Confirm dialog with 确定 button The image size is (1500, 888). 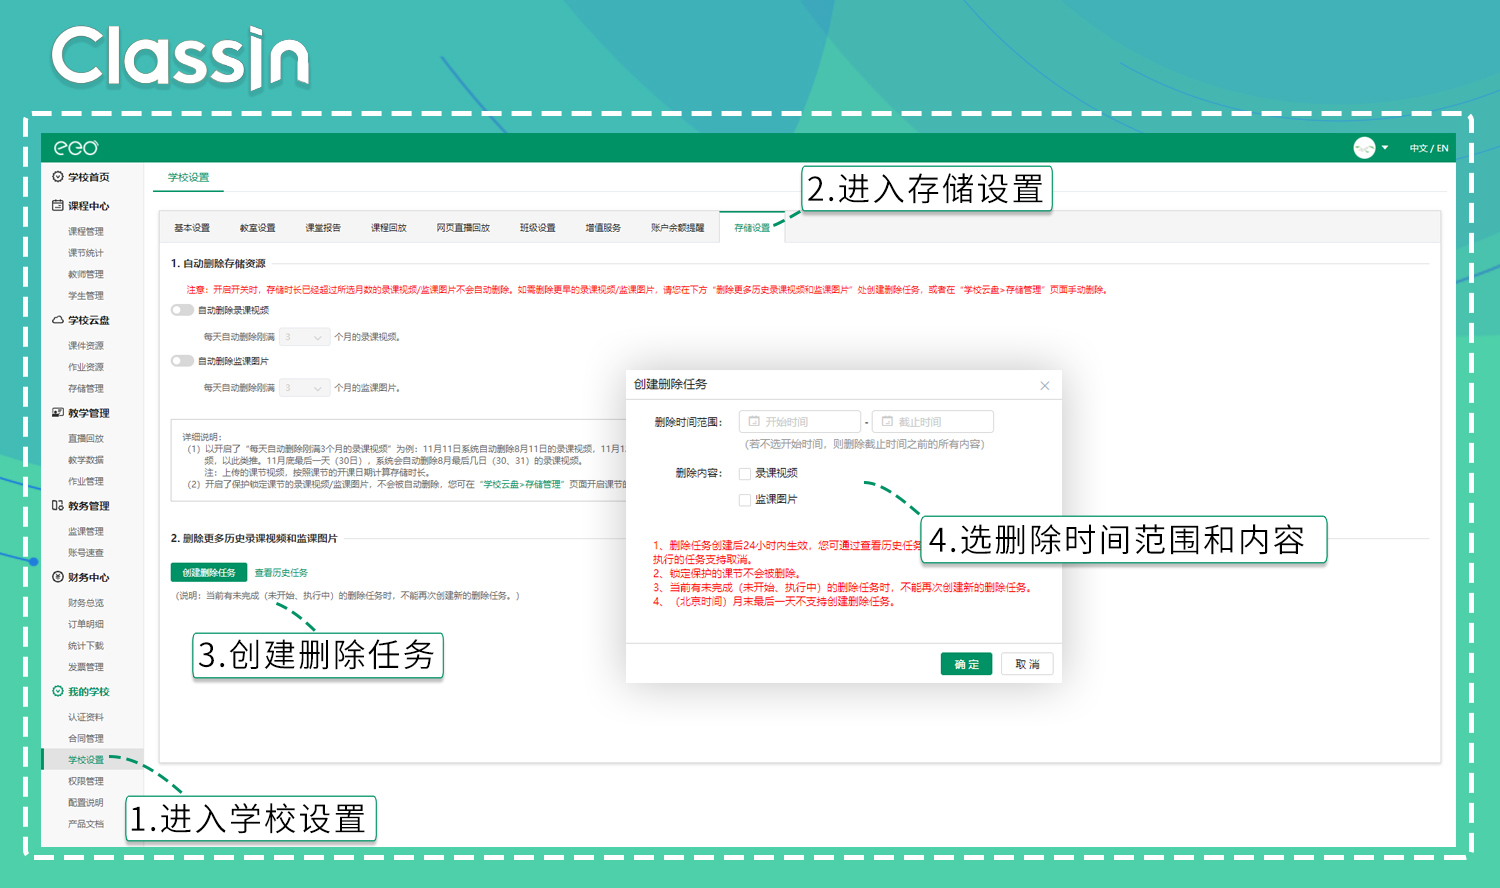point(966,664)
